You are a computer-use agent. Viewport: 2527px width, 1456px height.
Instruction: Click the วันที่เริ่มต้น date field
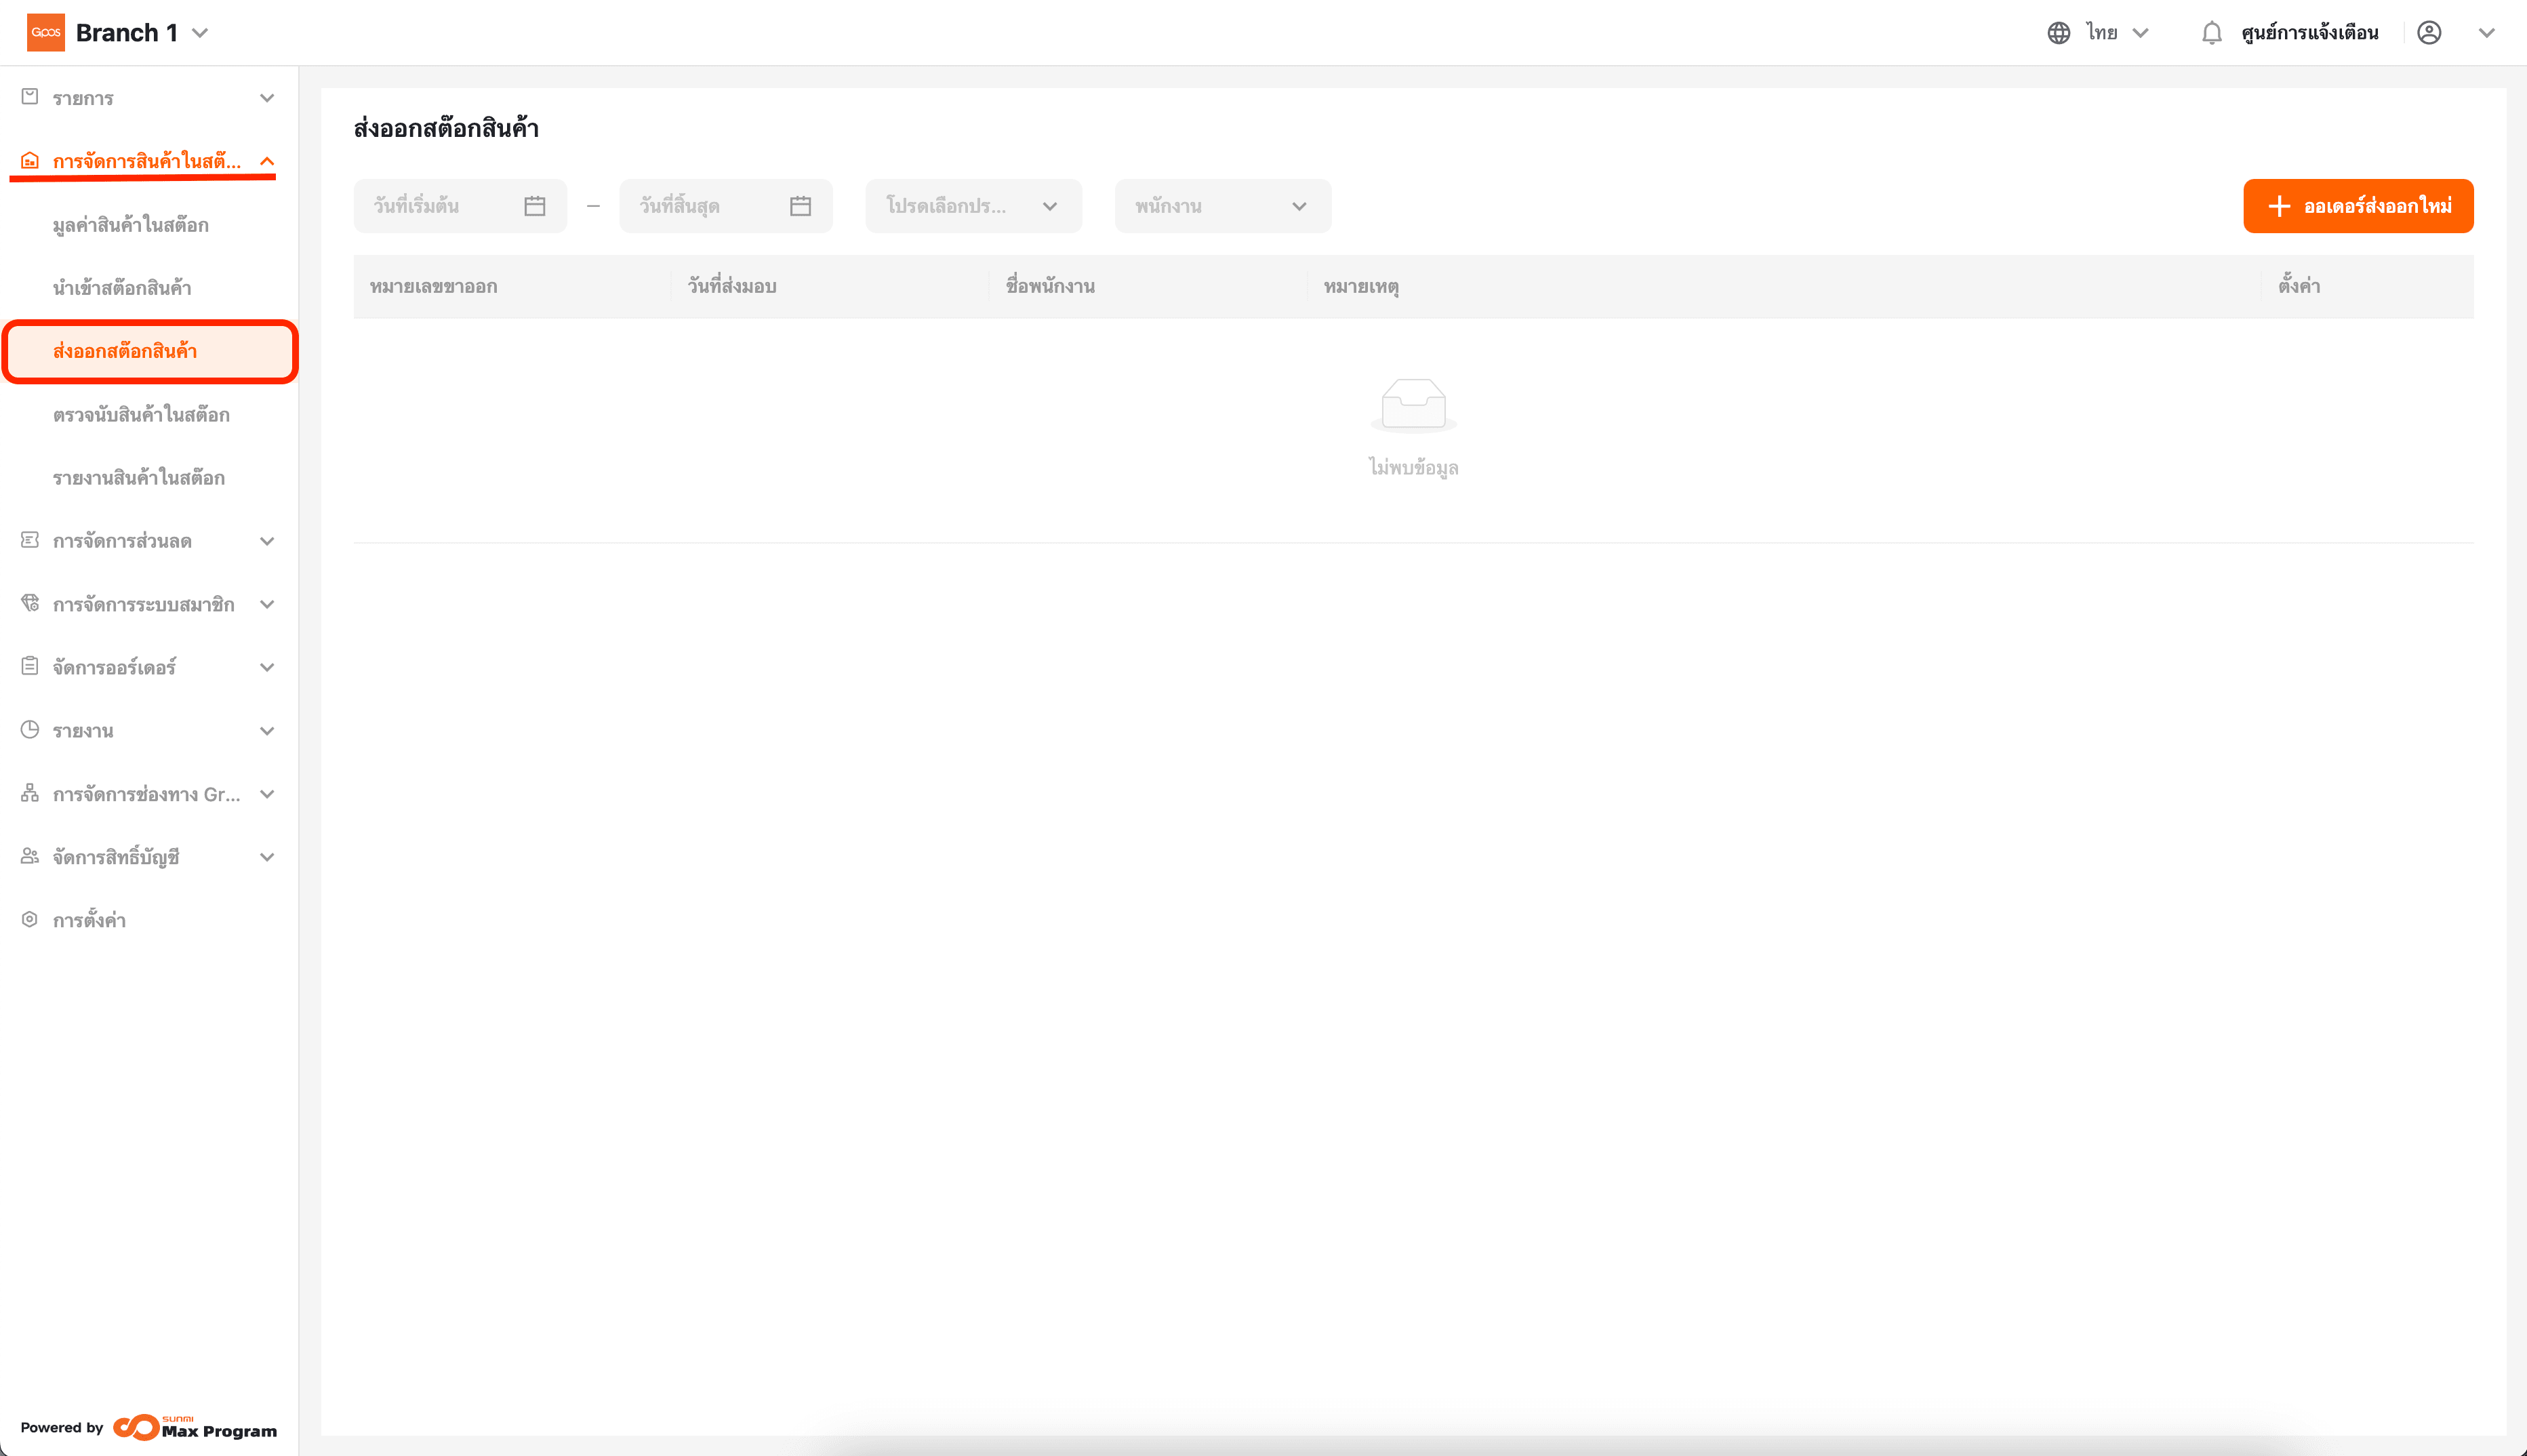point(440,206)
